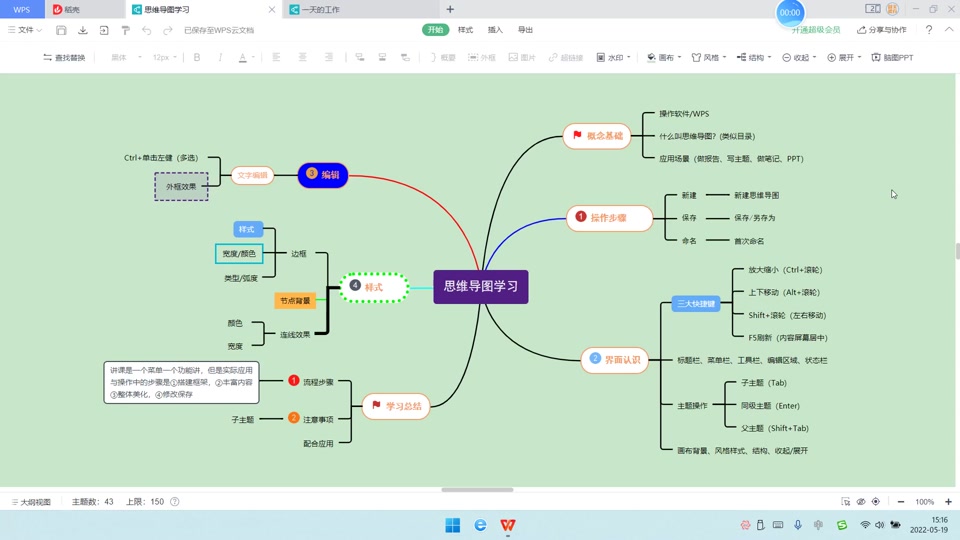Click the 查找替换 find-replace tool

[x=64, y=58]
